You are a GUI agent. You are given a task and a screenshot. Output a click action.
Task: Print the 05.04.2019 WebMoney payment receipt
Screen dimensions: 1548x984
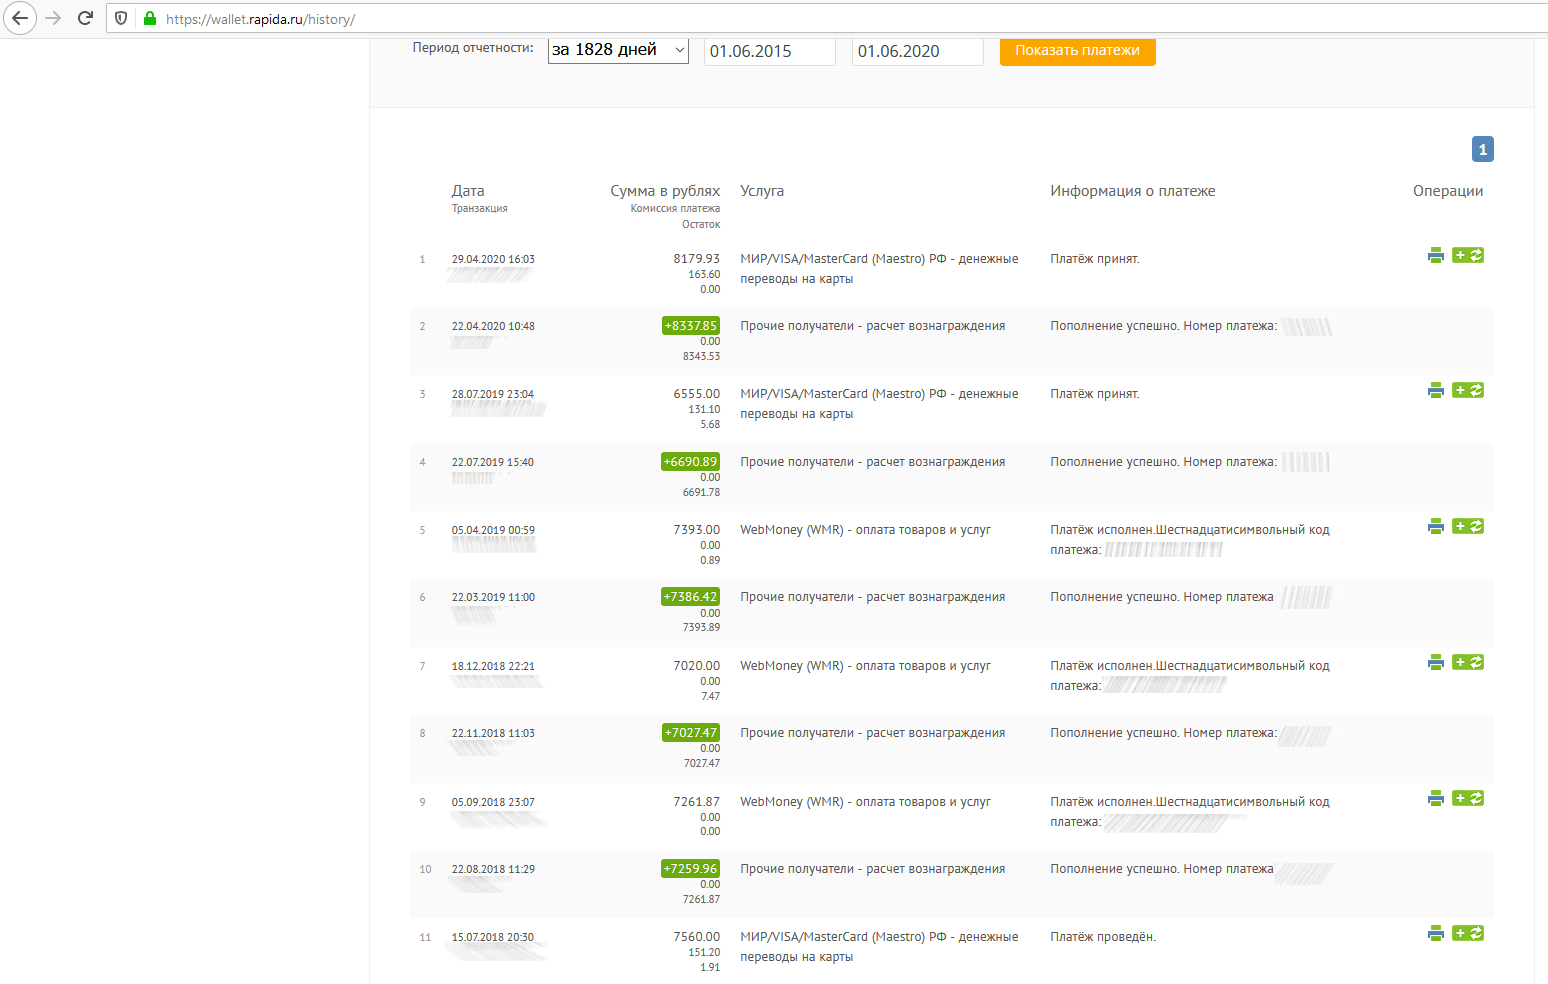pos(1436,526)
